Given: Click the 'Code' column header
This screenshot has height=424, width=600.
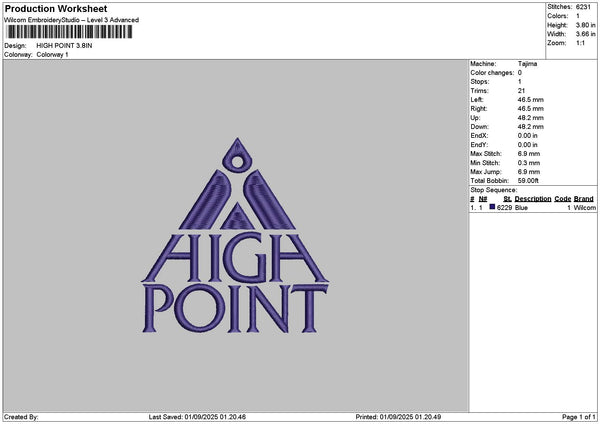Looking at the screenshot, I should (562, 199).
